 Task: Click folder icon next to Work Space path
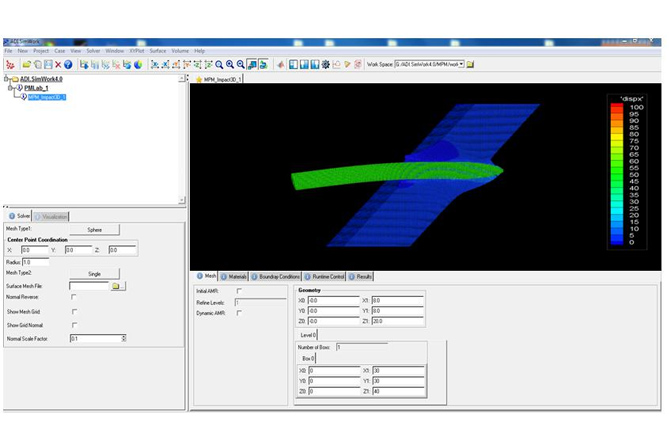(470, 65)
